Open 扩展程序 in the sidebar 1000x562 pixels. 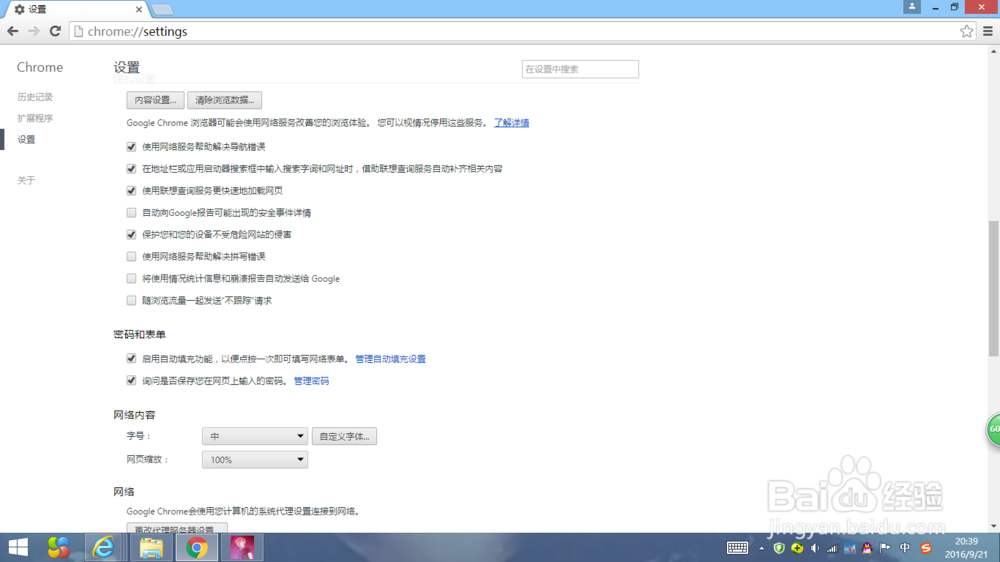pyautogui.click(x=35, y=118)
